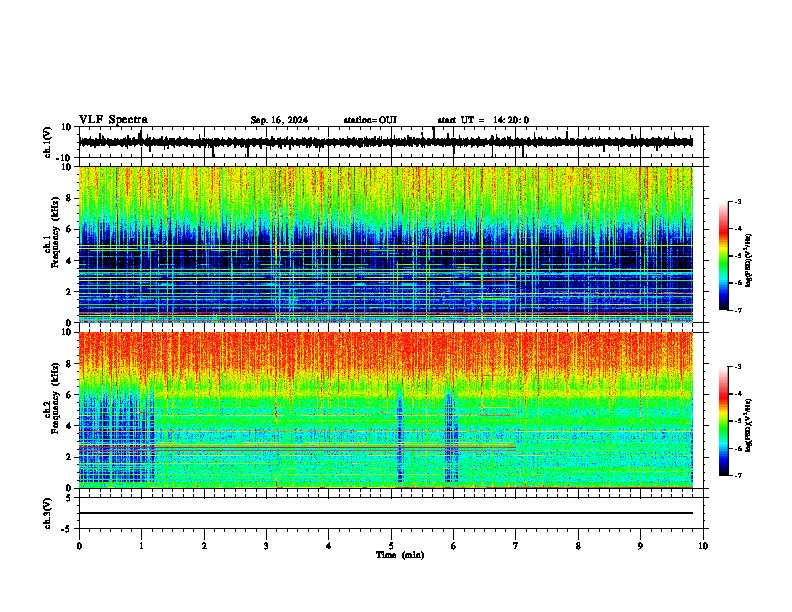
Task: Click the "-5" tick on ch.1 colorbar
Action: pos(737,256)
